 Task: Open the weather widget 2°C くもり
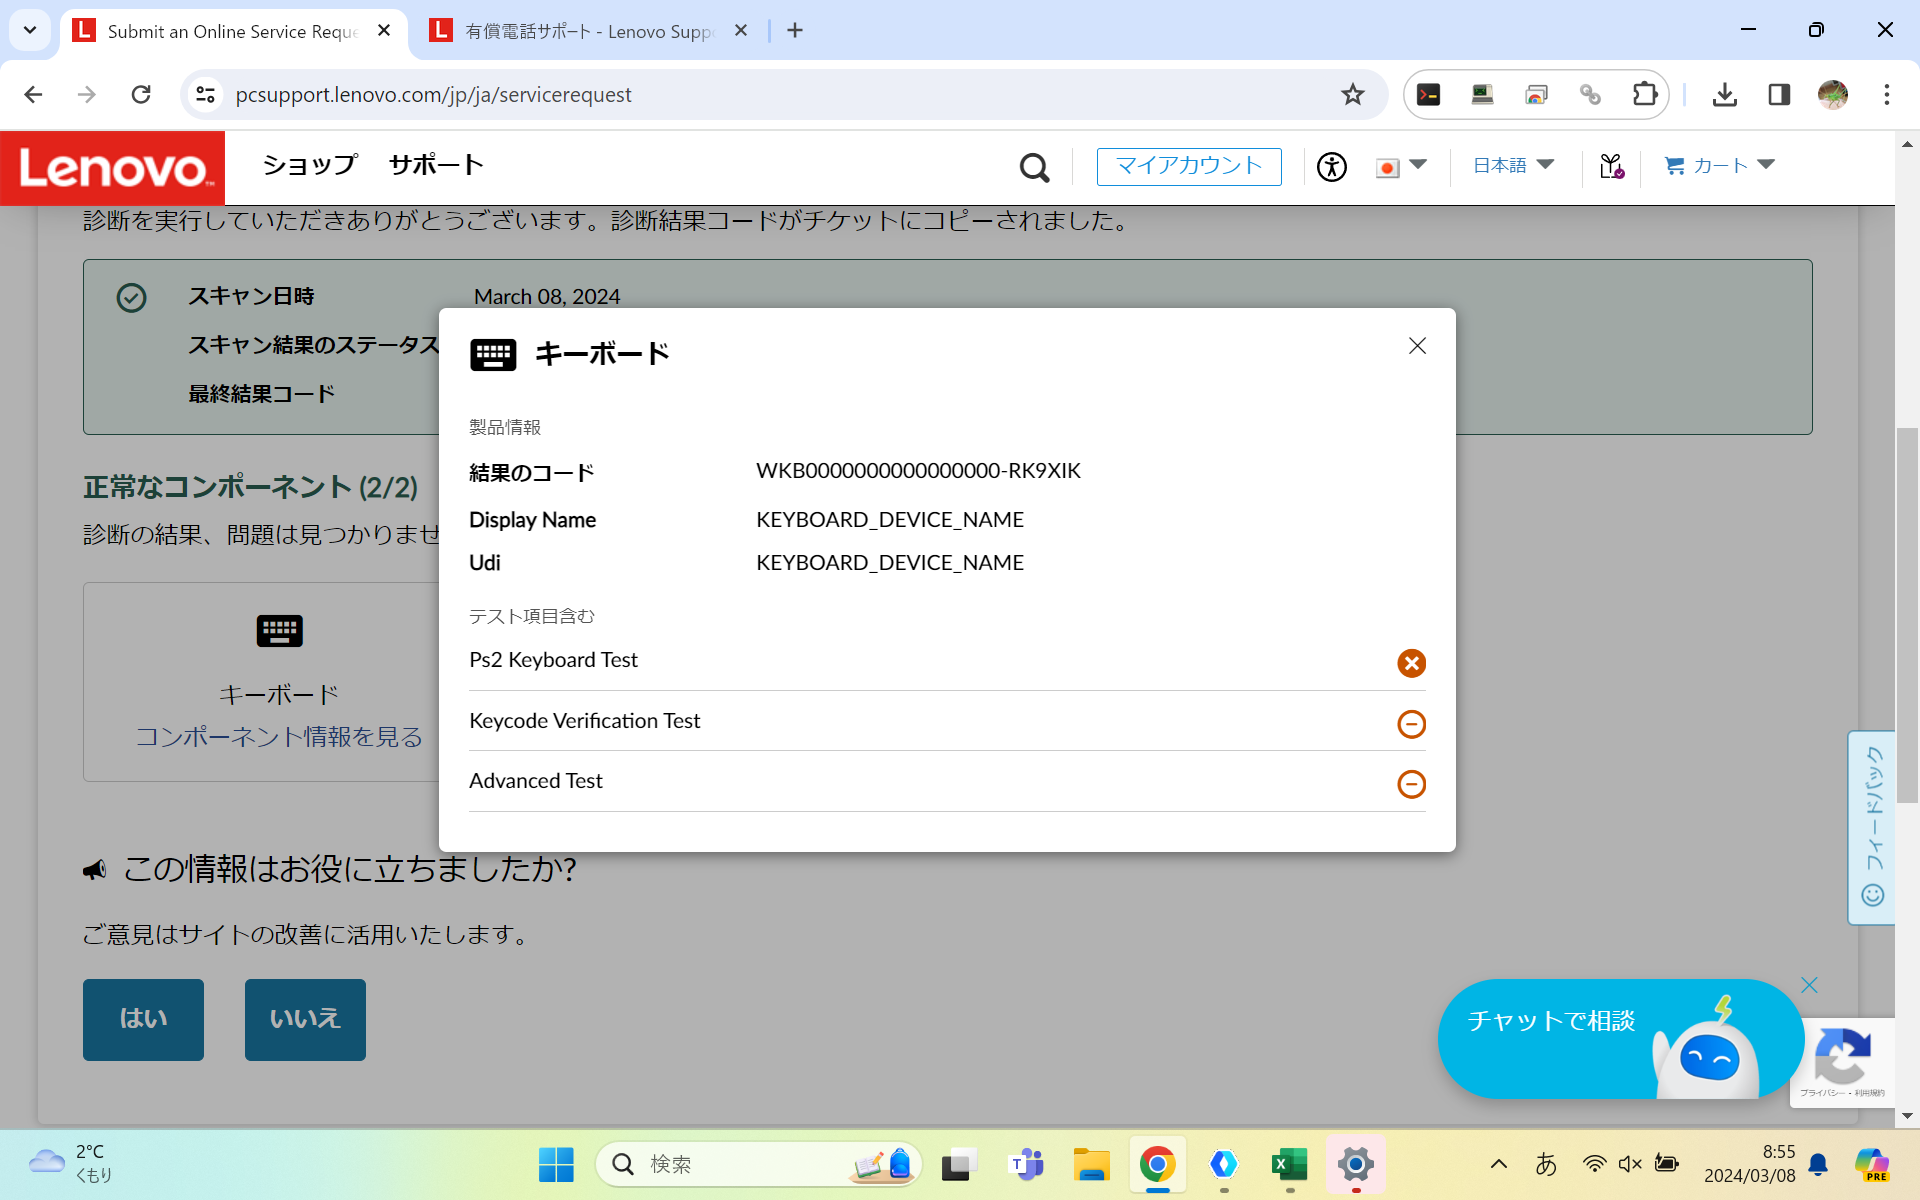(x=72, y=1163)
